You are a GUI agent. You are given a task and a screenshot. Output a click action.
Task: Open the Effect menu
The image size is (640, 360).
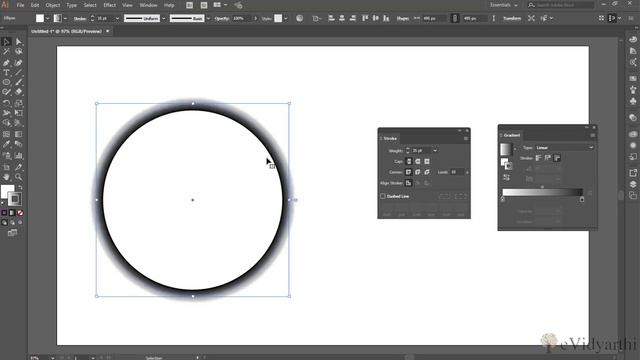tap(109, 5)
